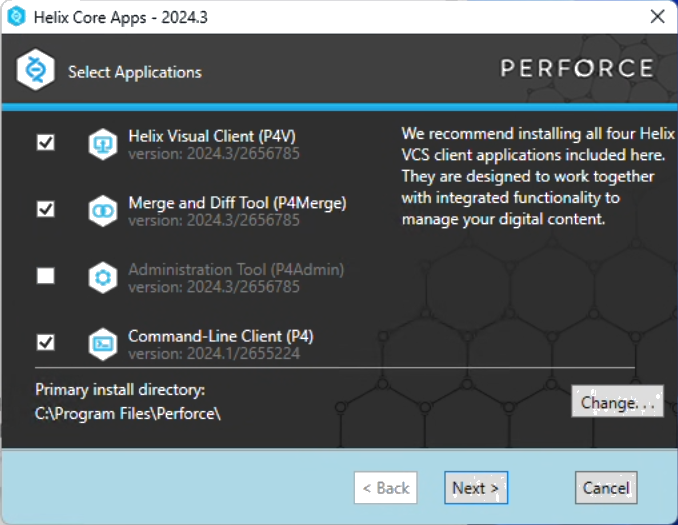Click the P4Merge overlapping circles icon

[103, 210]
